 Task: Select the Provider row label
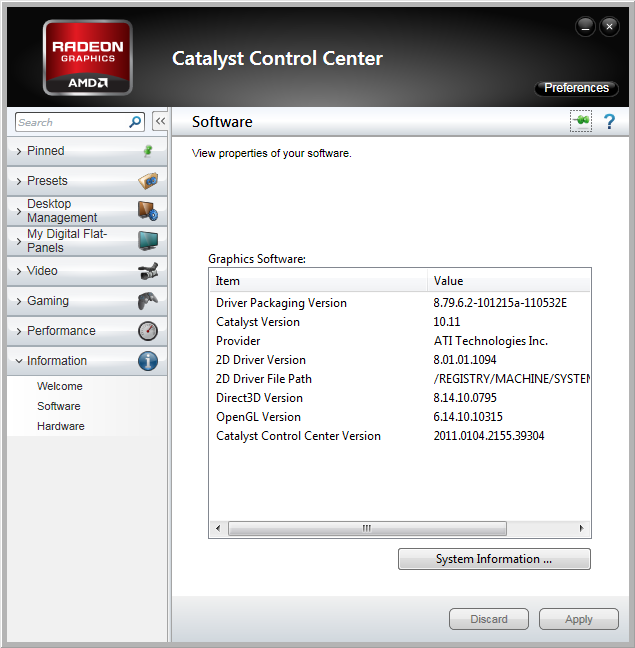[238, 341]
